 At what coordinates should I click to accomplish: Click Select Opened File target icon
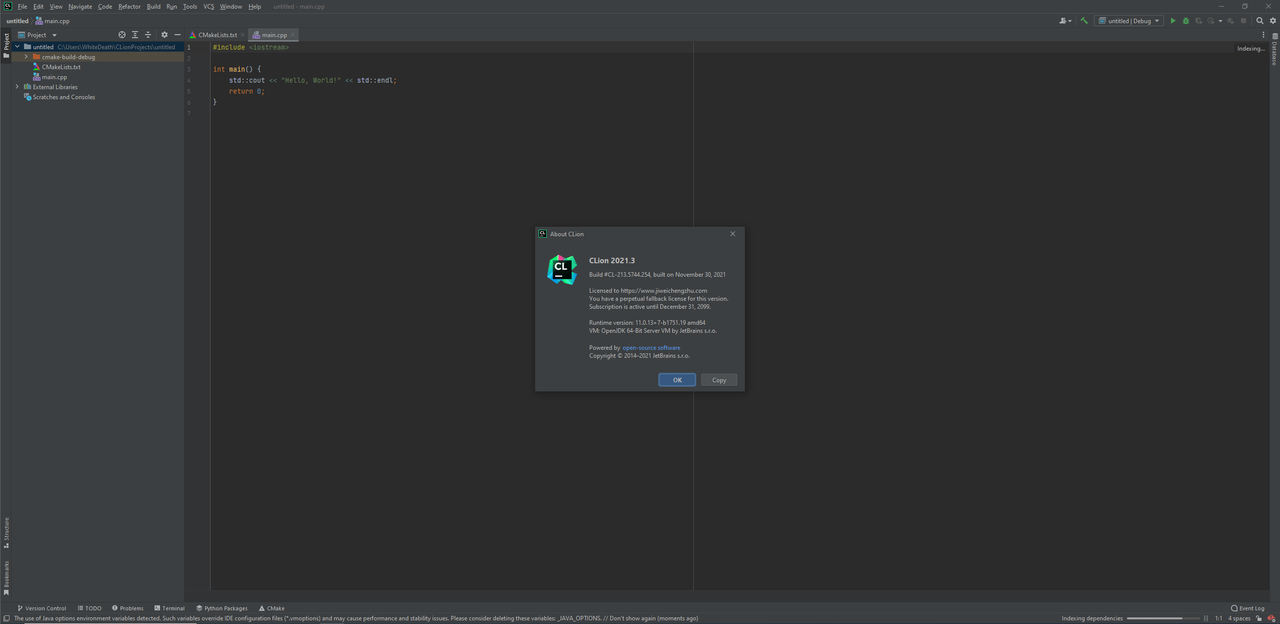point(122,35)
